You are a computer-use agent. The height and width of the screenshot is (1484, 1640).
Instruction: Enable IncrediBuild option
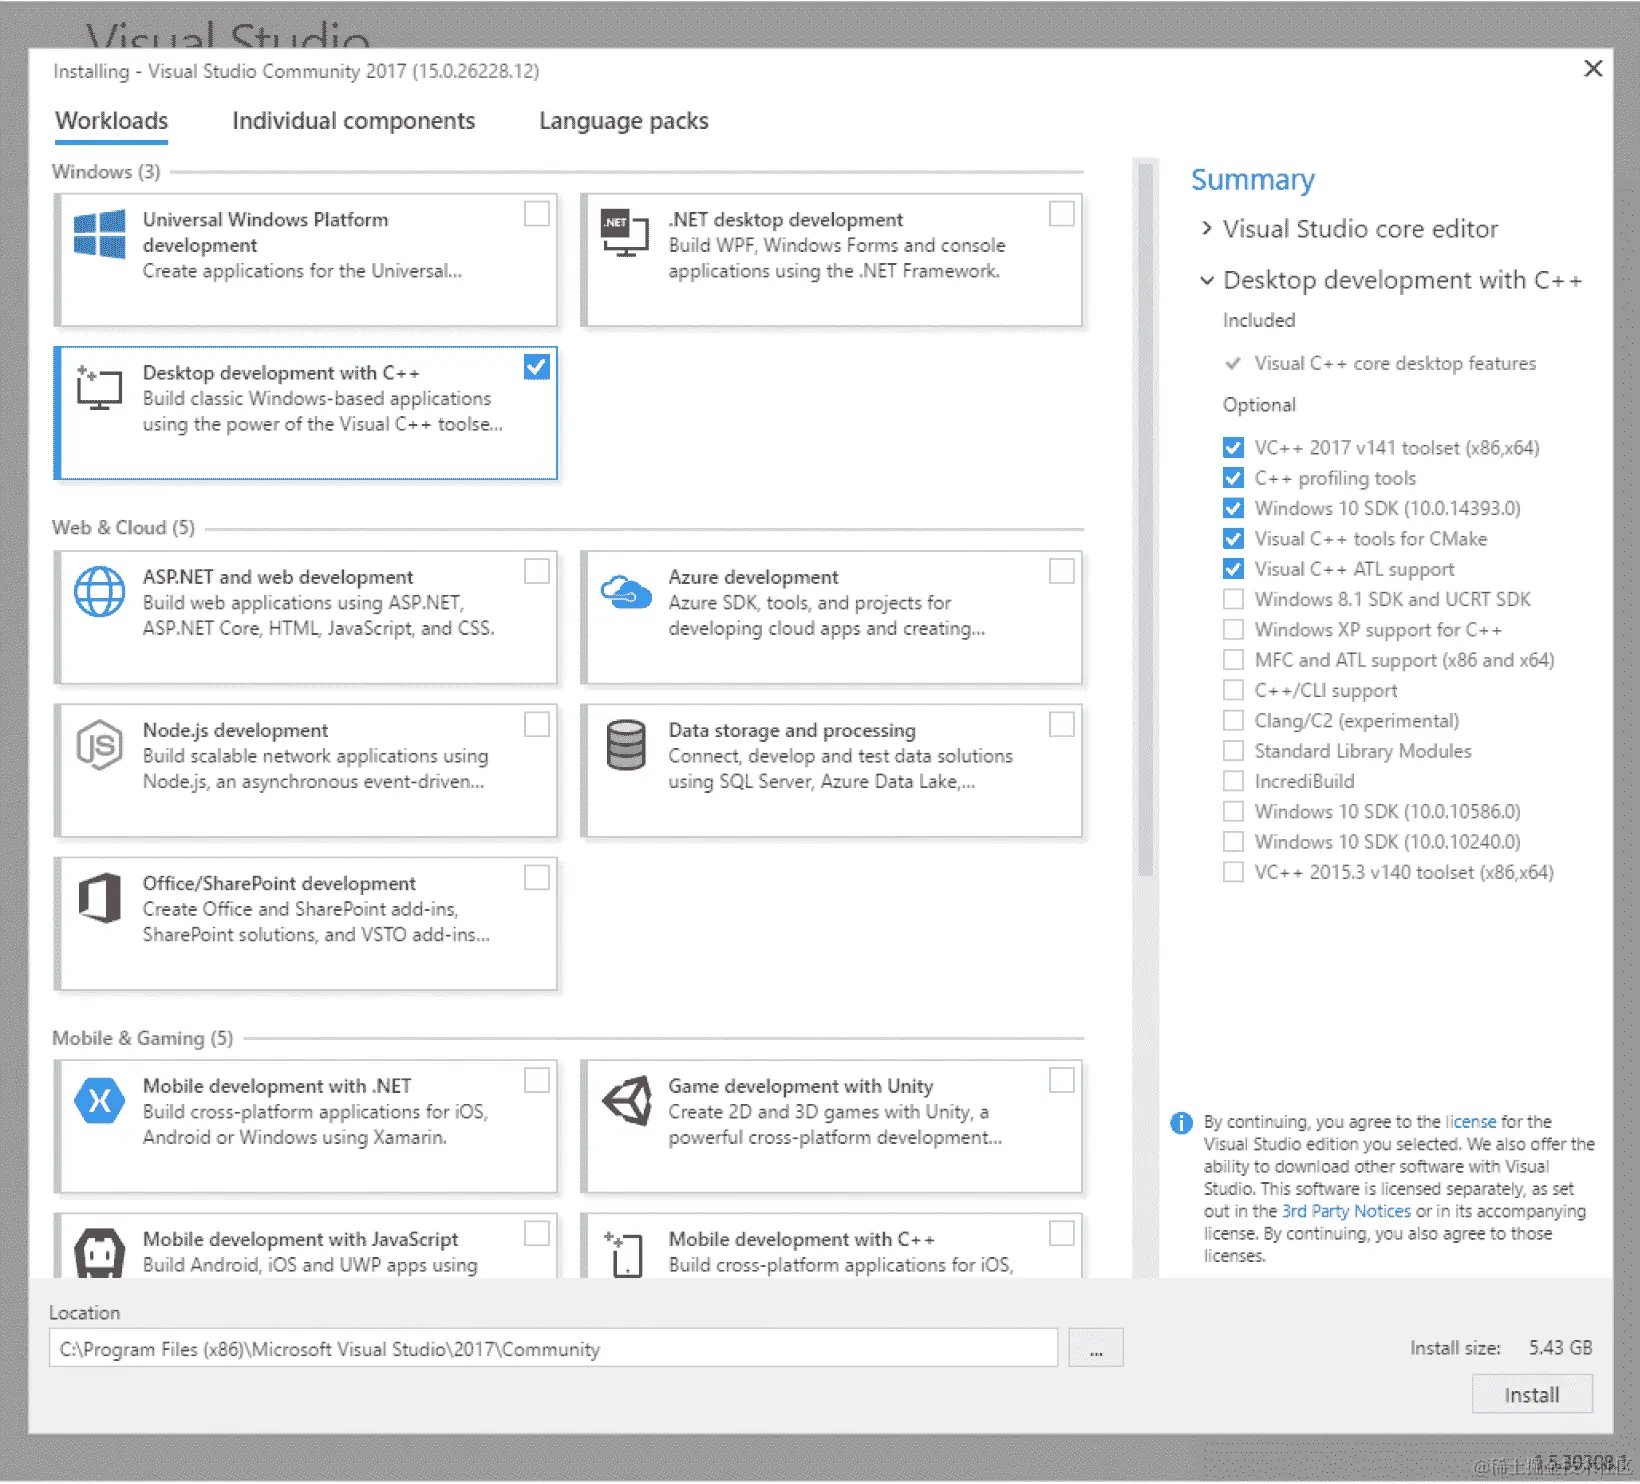click(x=1234, y=781)
